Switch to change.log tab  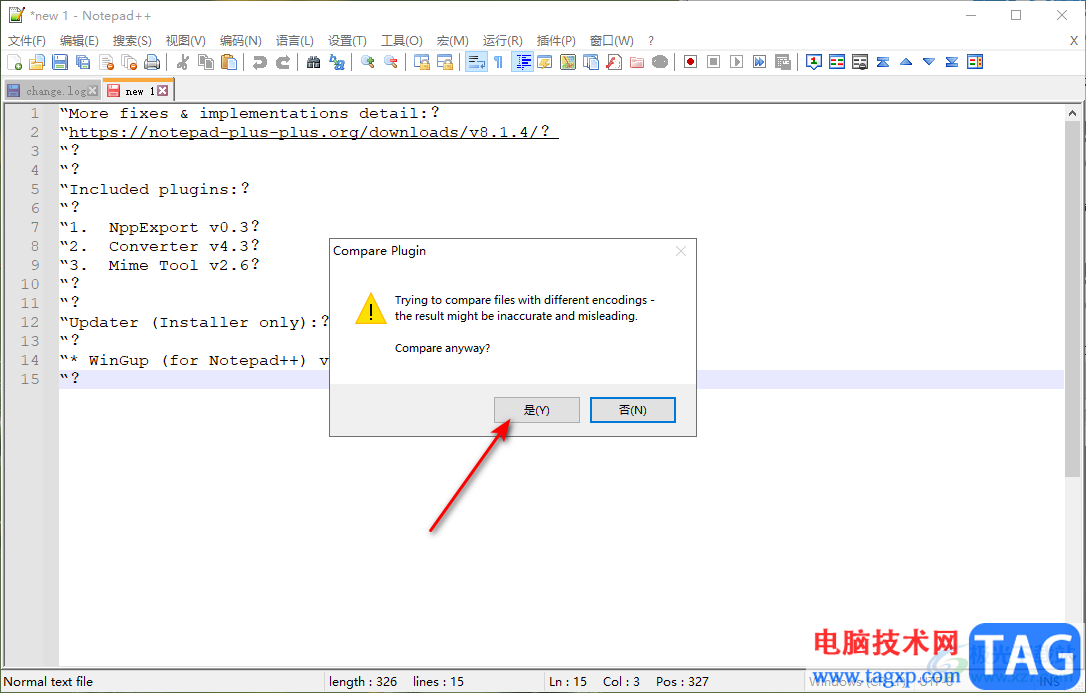tap(51, 91)
